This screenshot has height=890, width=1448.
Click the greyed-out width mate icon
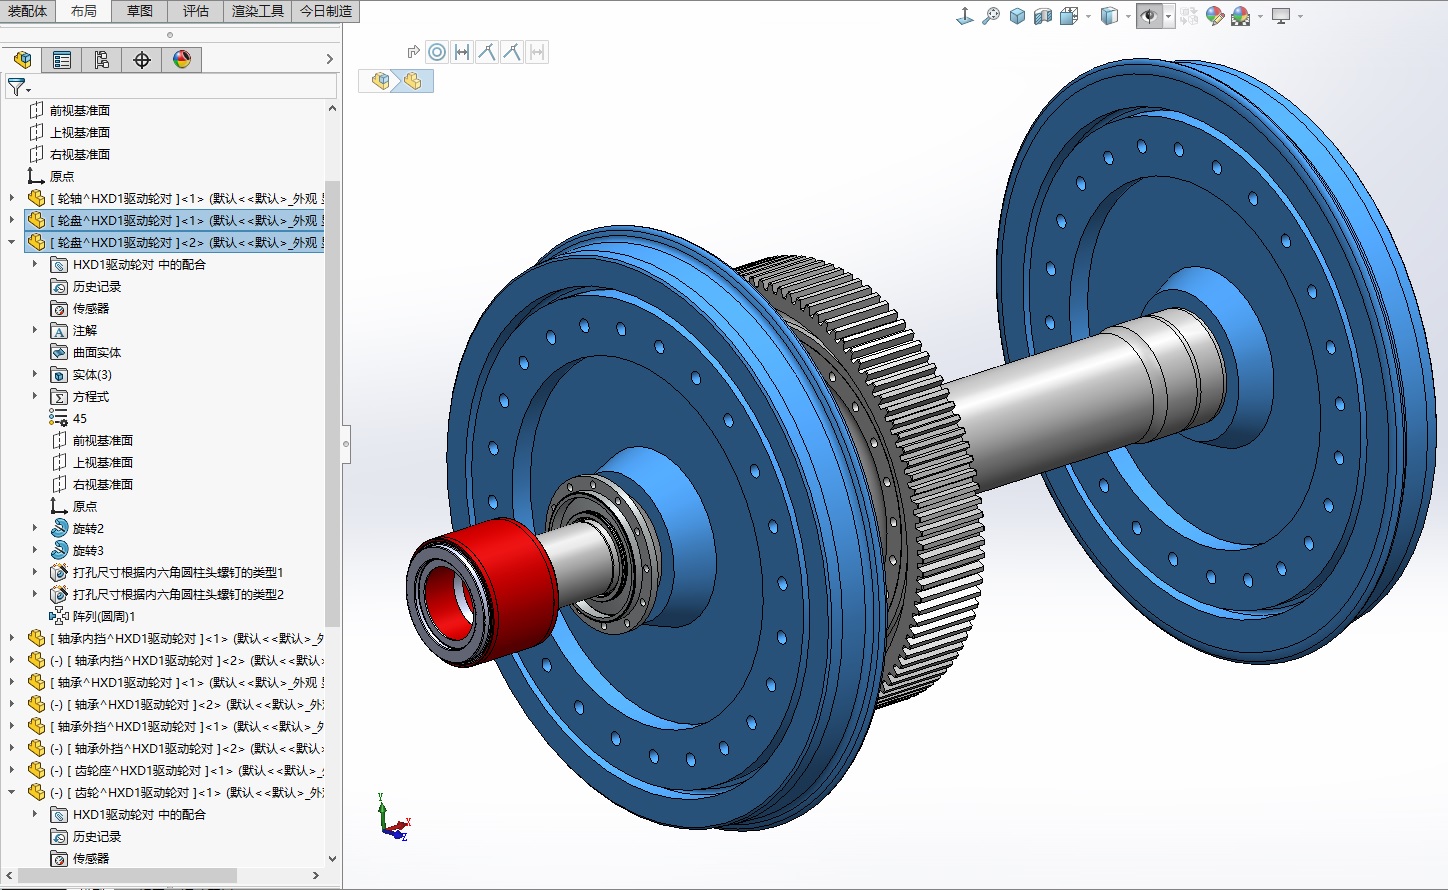click(x=537, y=52)
